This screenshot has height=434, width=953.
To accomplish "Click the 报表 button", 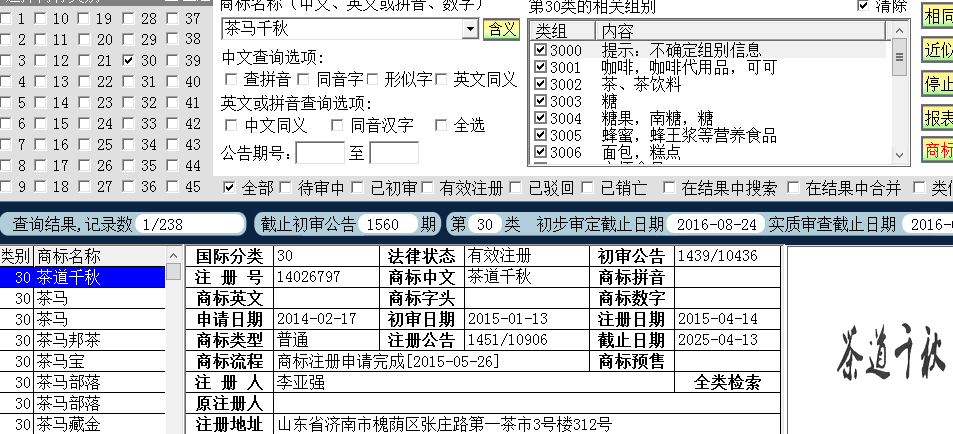I will coord(937,117).
